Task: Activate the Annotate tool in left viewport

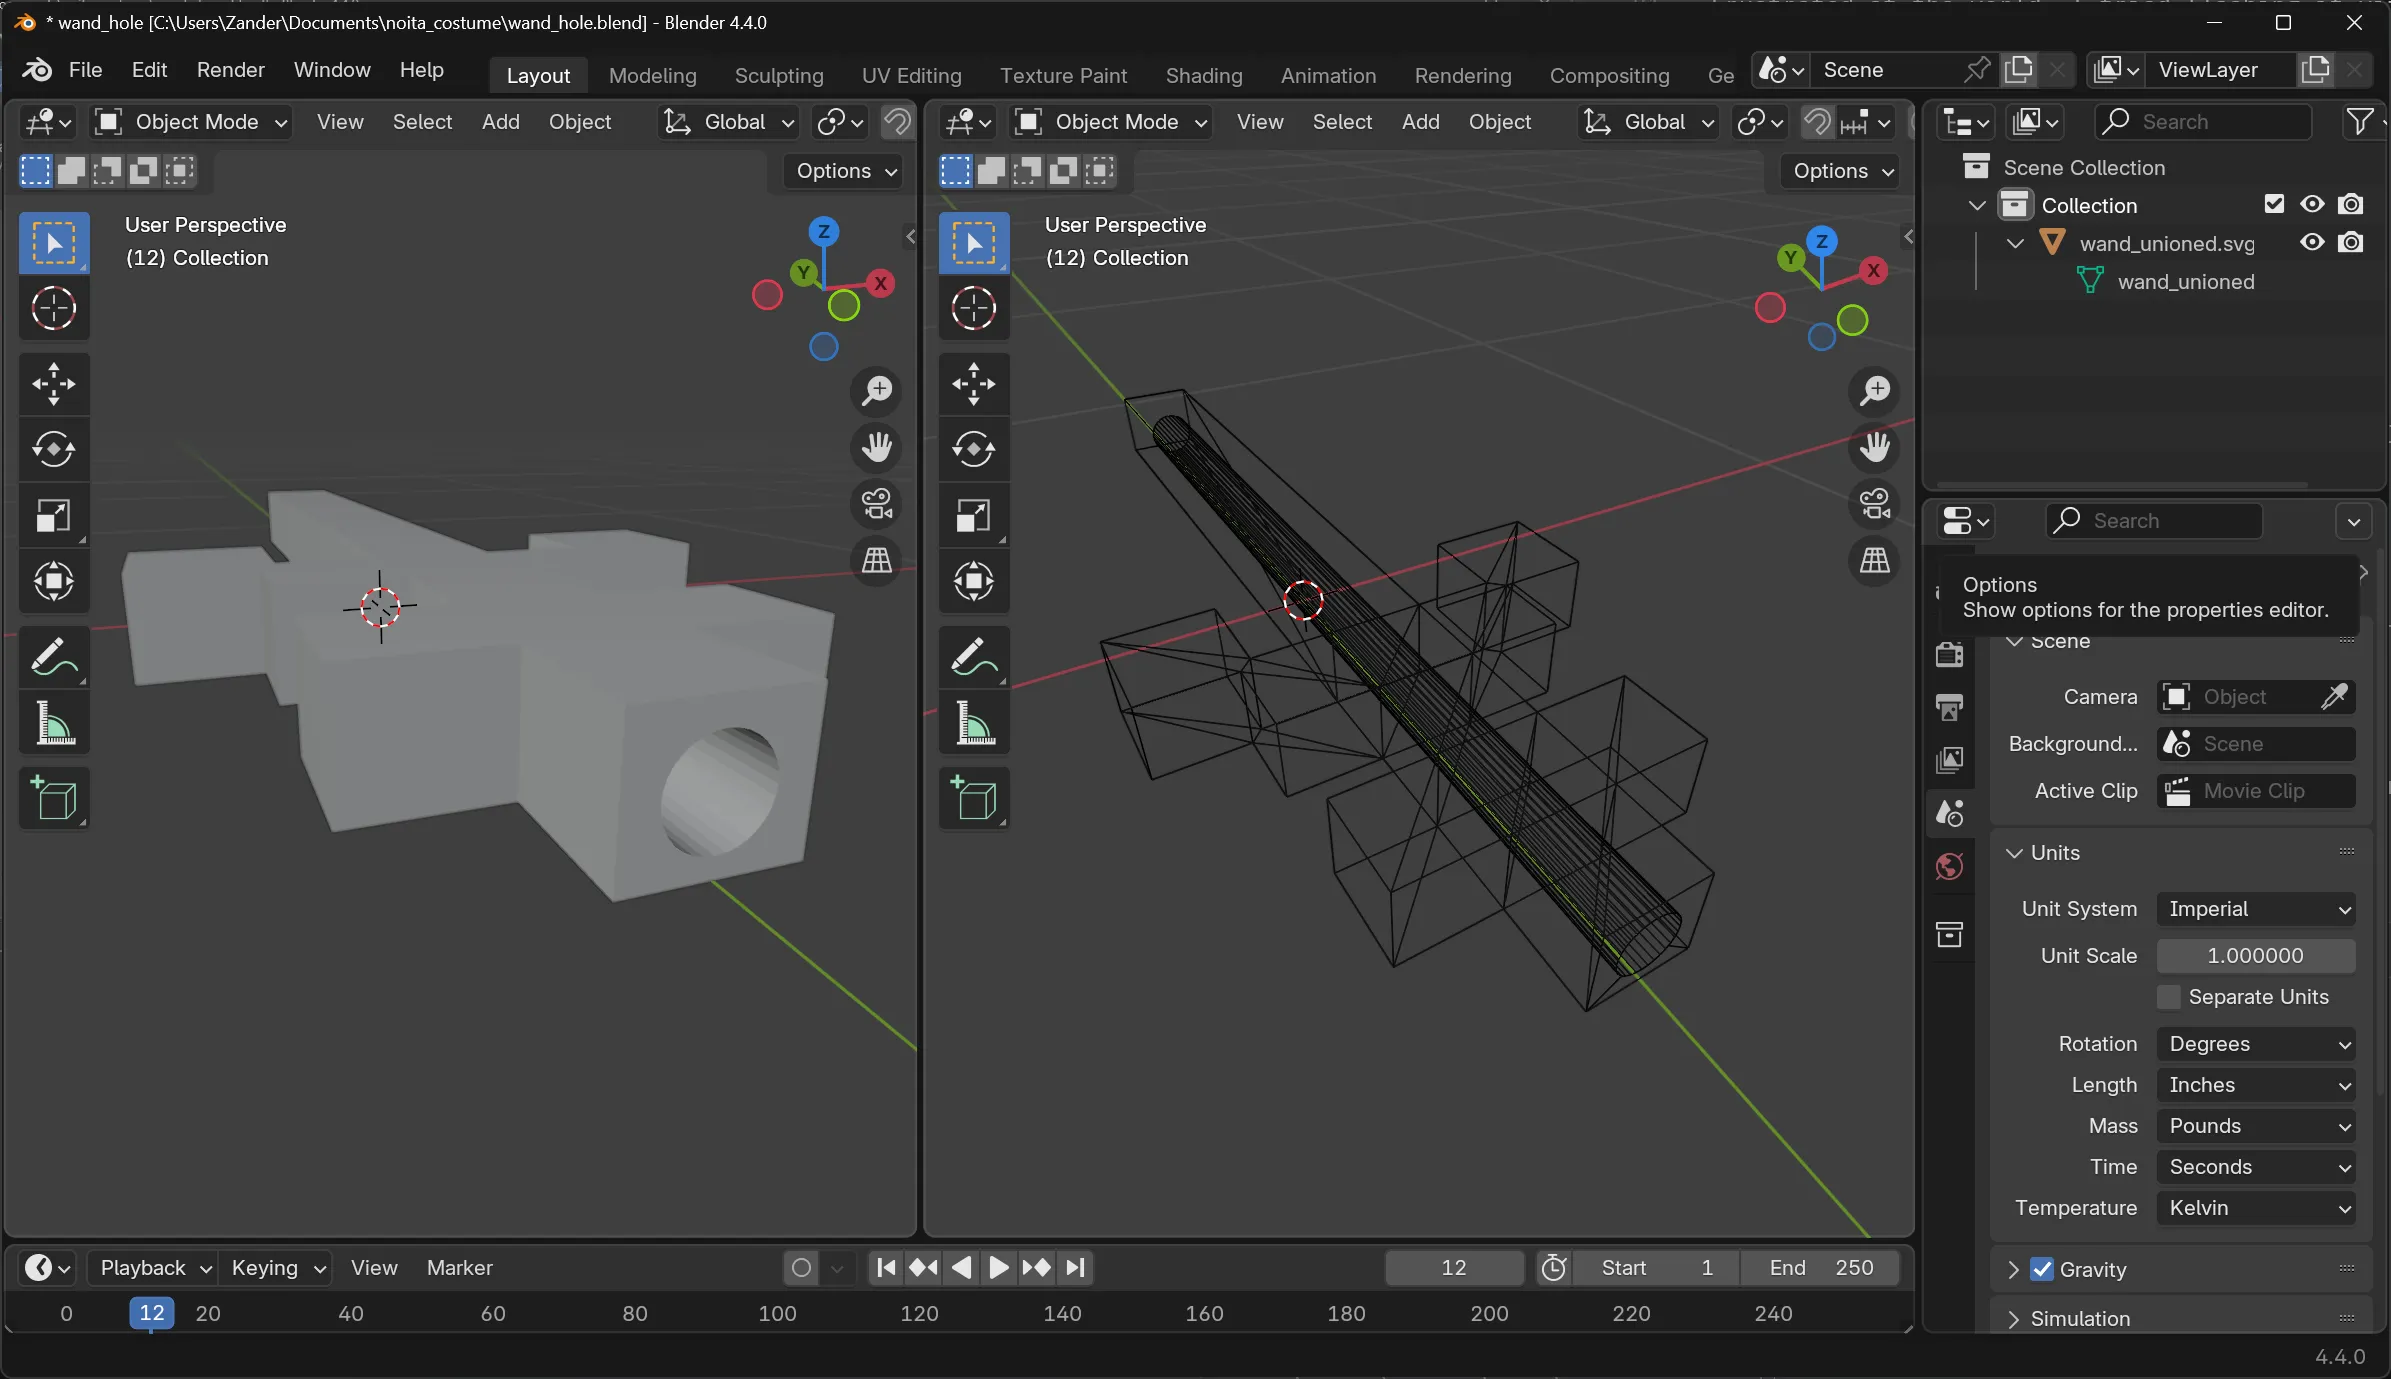Action: [x=54, y=658]
